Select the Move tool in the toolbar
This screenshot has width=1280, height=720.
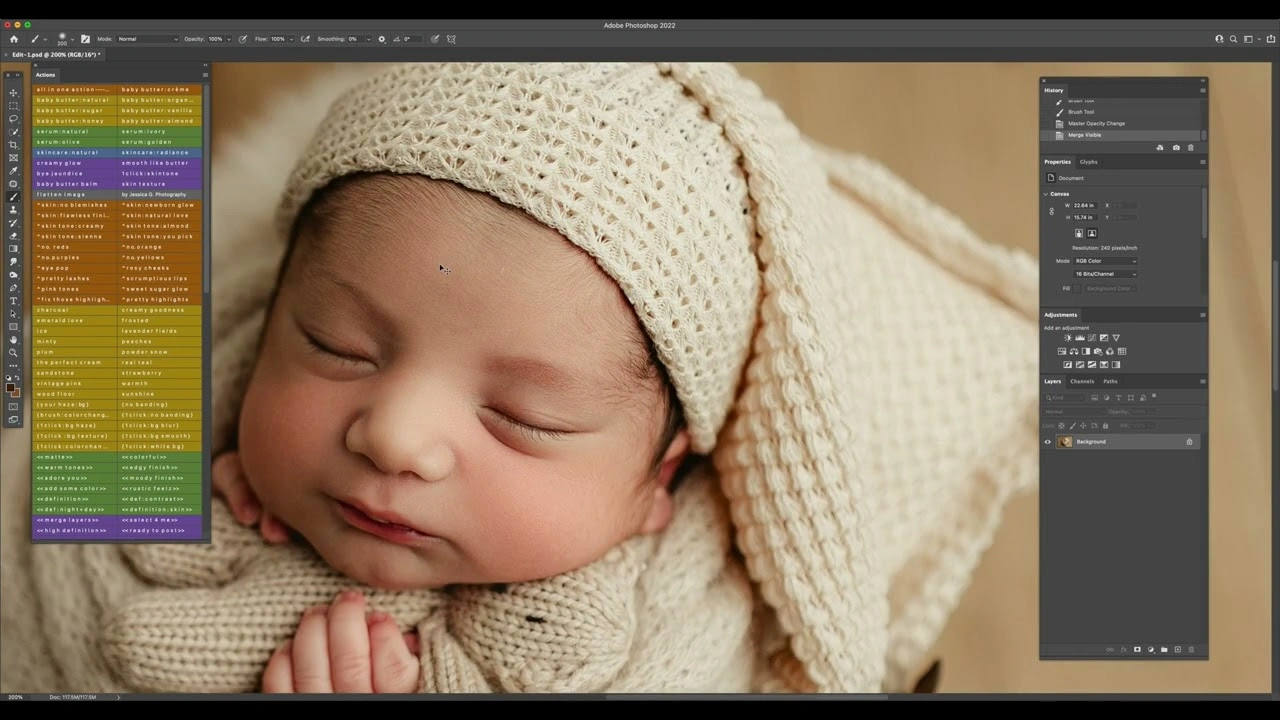coord(13,92)
